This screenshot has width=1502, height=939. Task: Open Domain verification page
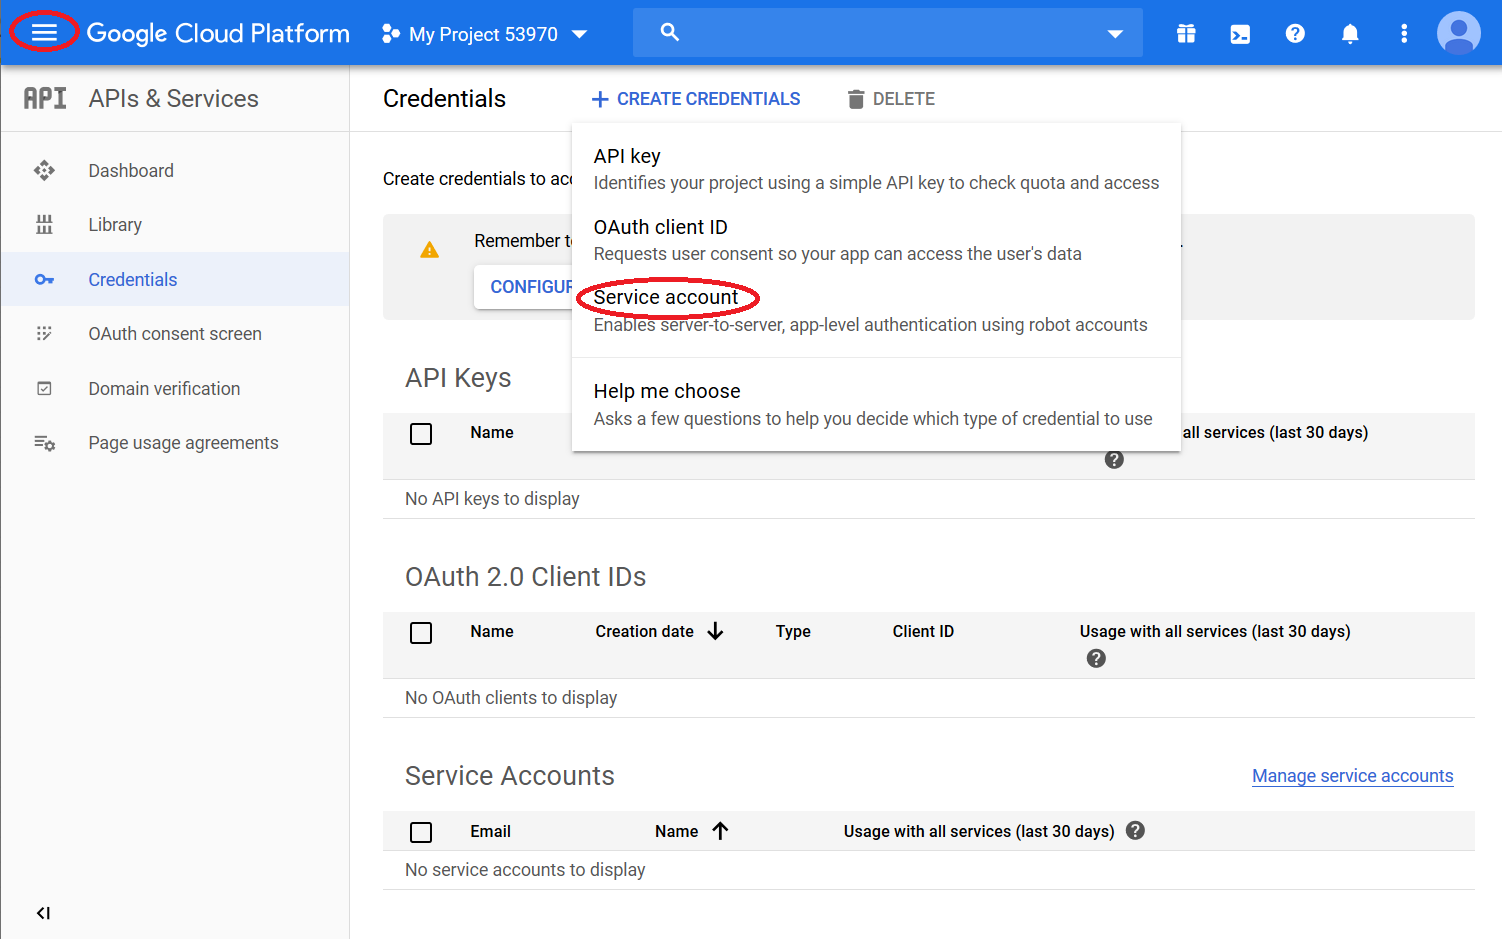coord(164,389)
